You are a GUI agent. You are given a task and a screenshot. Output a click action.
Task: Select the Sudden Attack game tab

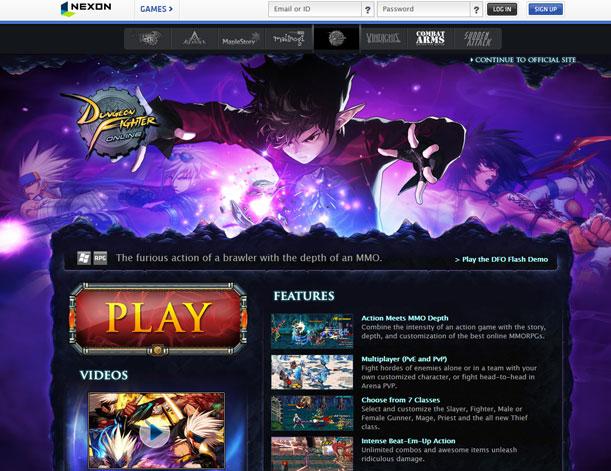point(478,38)
